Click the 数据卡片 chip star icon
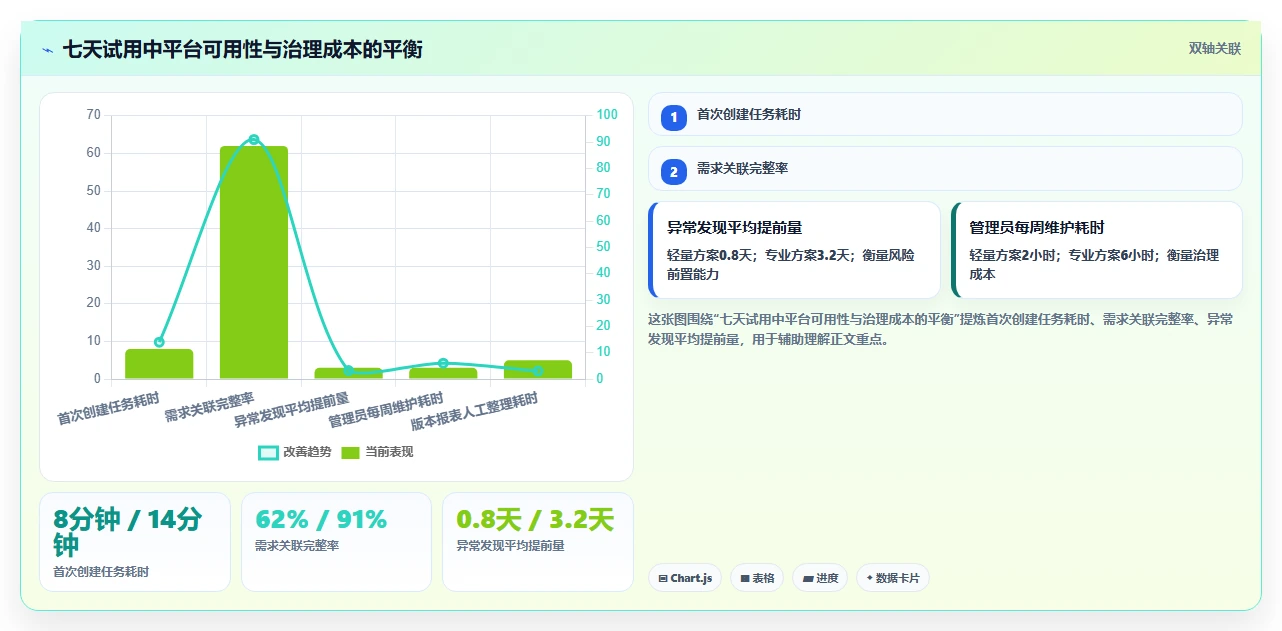 [869, 578]
